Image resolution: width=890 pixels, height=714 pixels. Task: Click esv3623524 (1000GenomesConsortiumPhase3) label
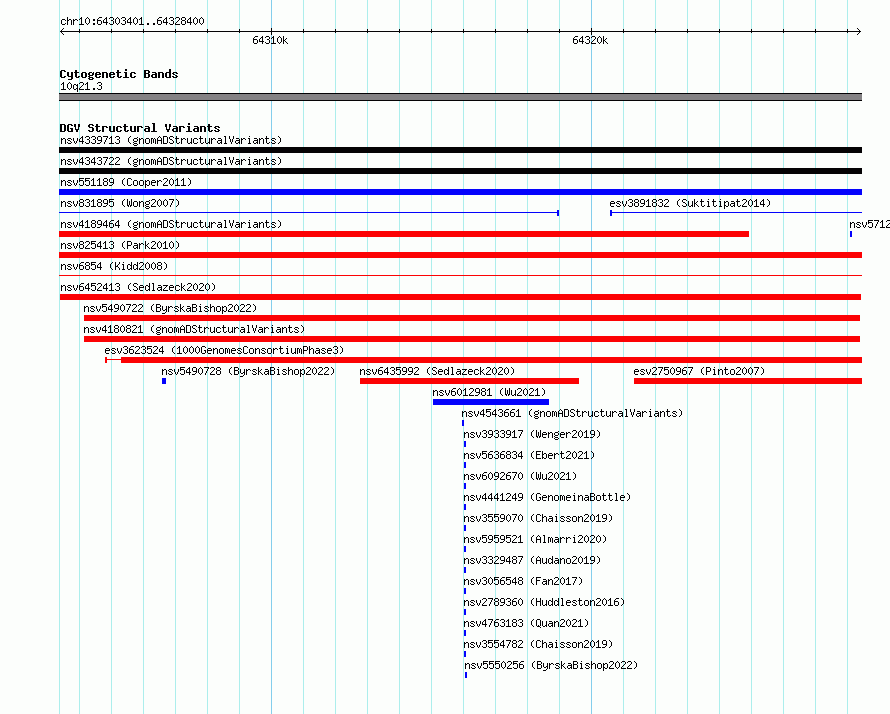[x=224, y=350]
